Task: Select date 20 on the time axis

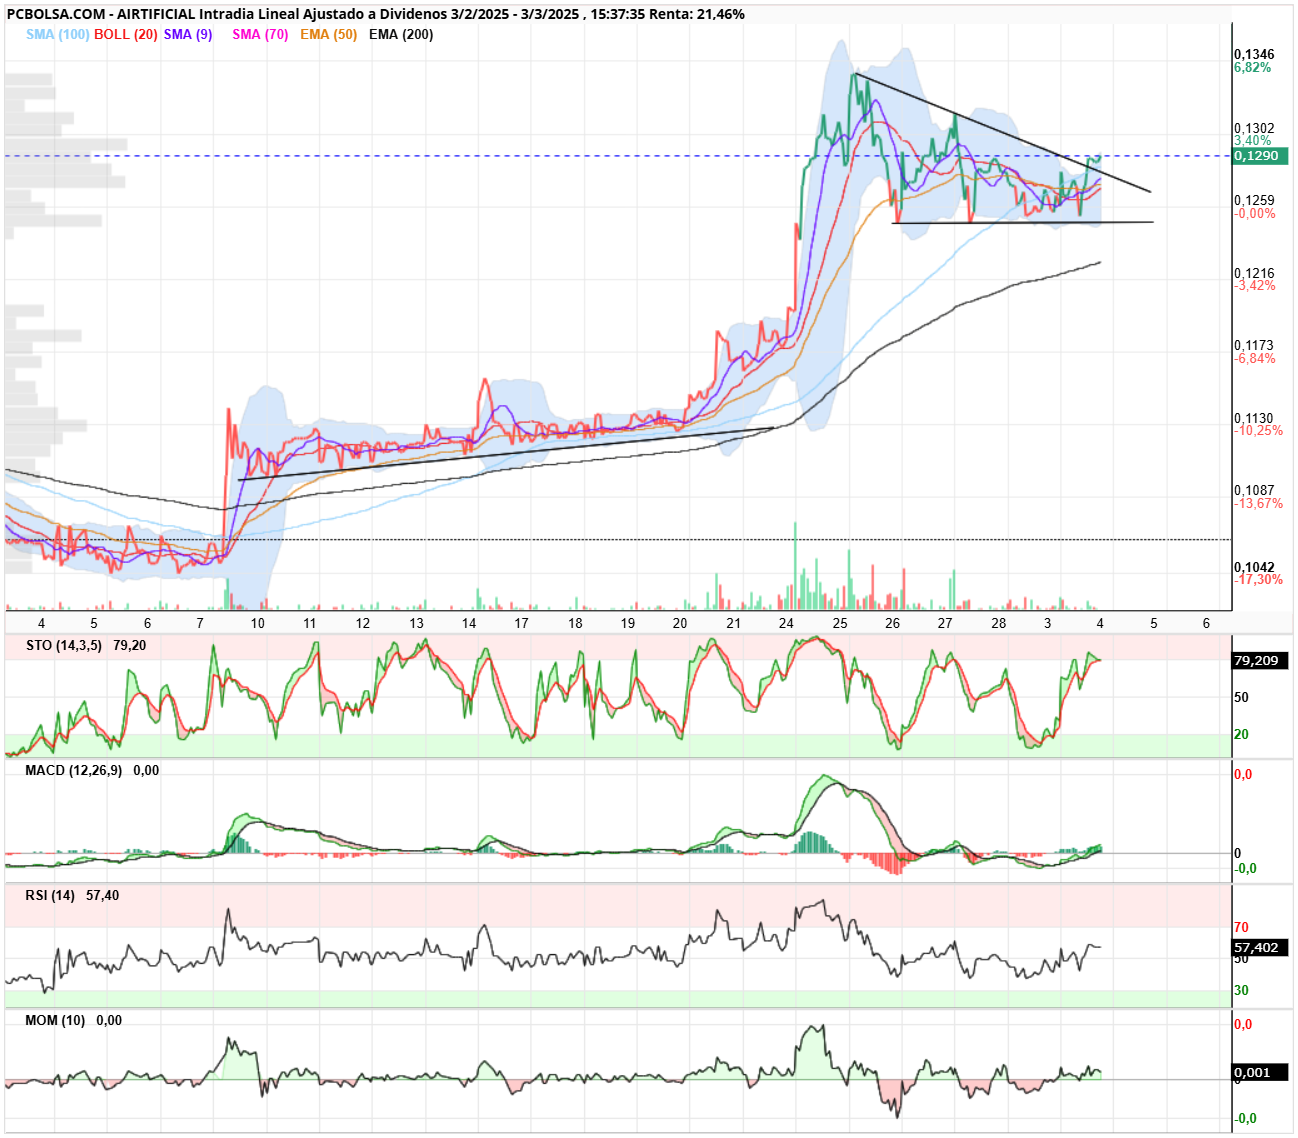Action: tap(680, 623)
